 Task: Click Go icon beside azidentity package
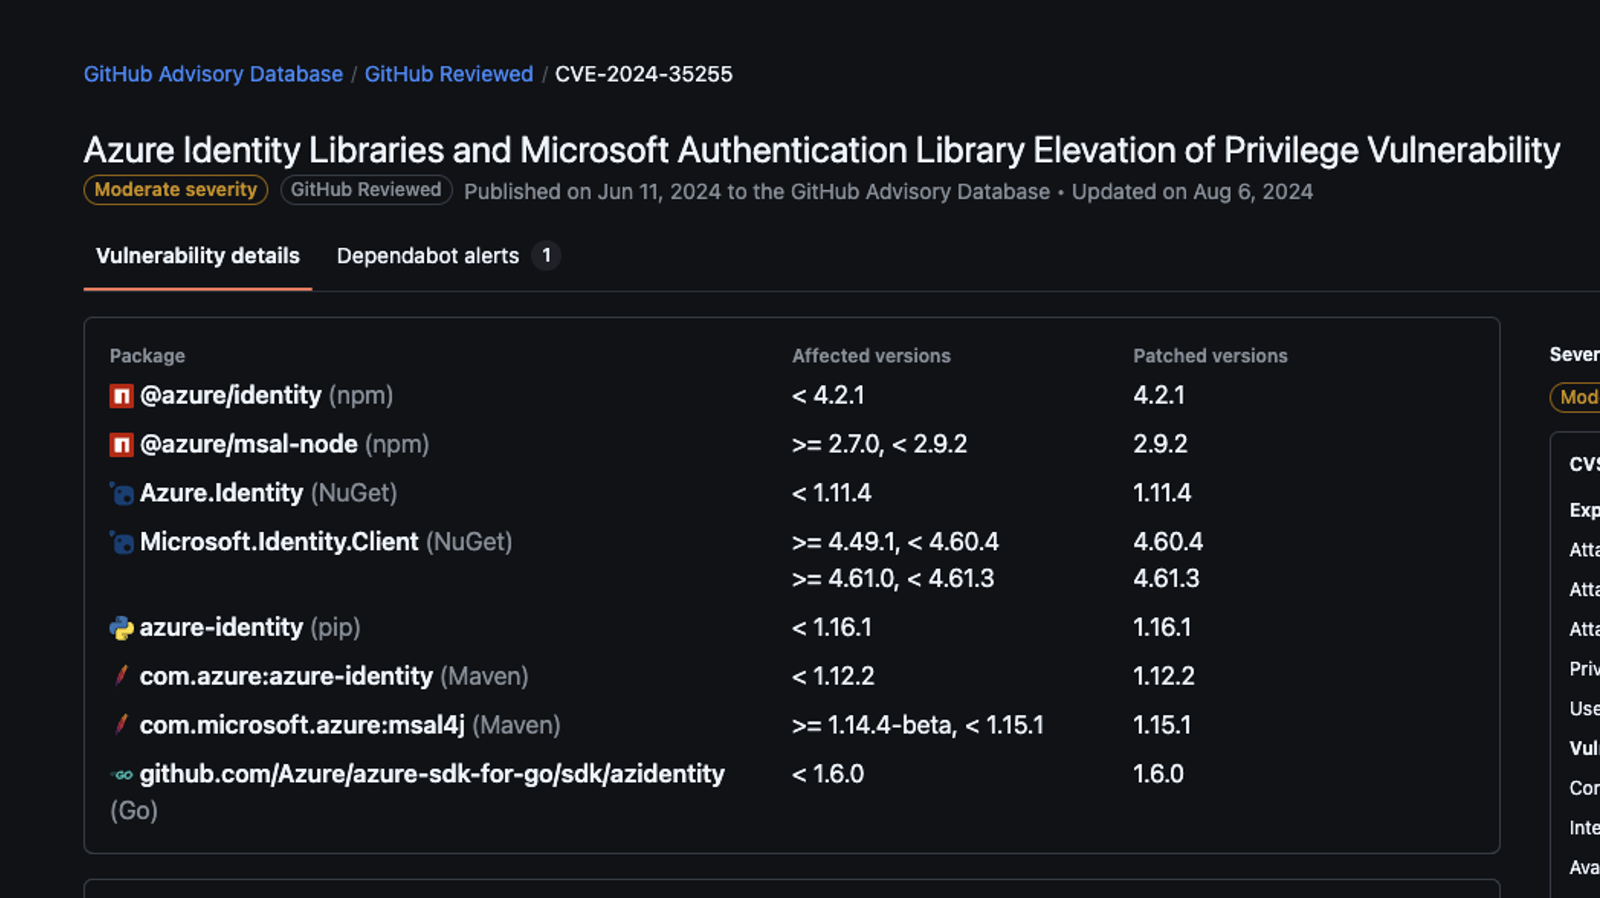(121, 775)
